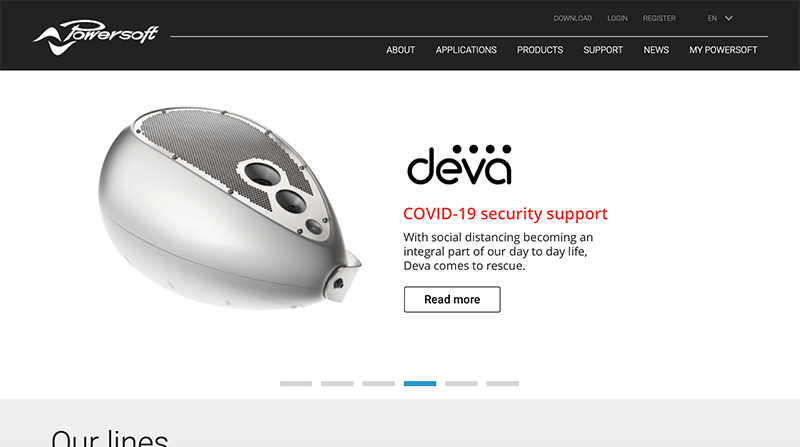This screenshot has width=800, height=447.
Task: Open the APPLICATIONS menu
Action: 466,50
